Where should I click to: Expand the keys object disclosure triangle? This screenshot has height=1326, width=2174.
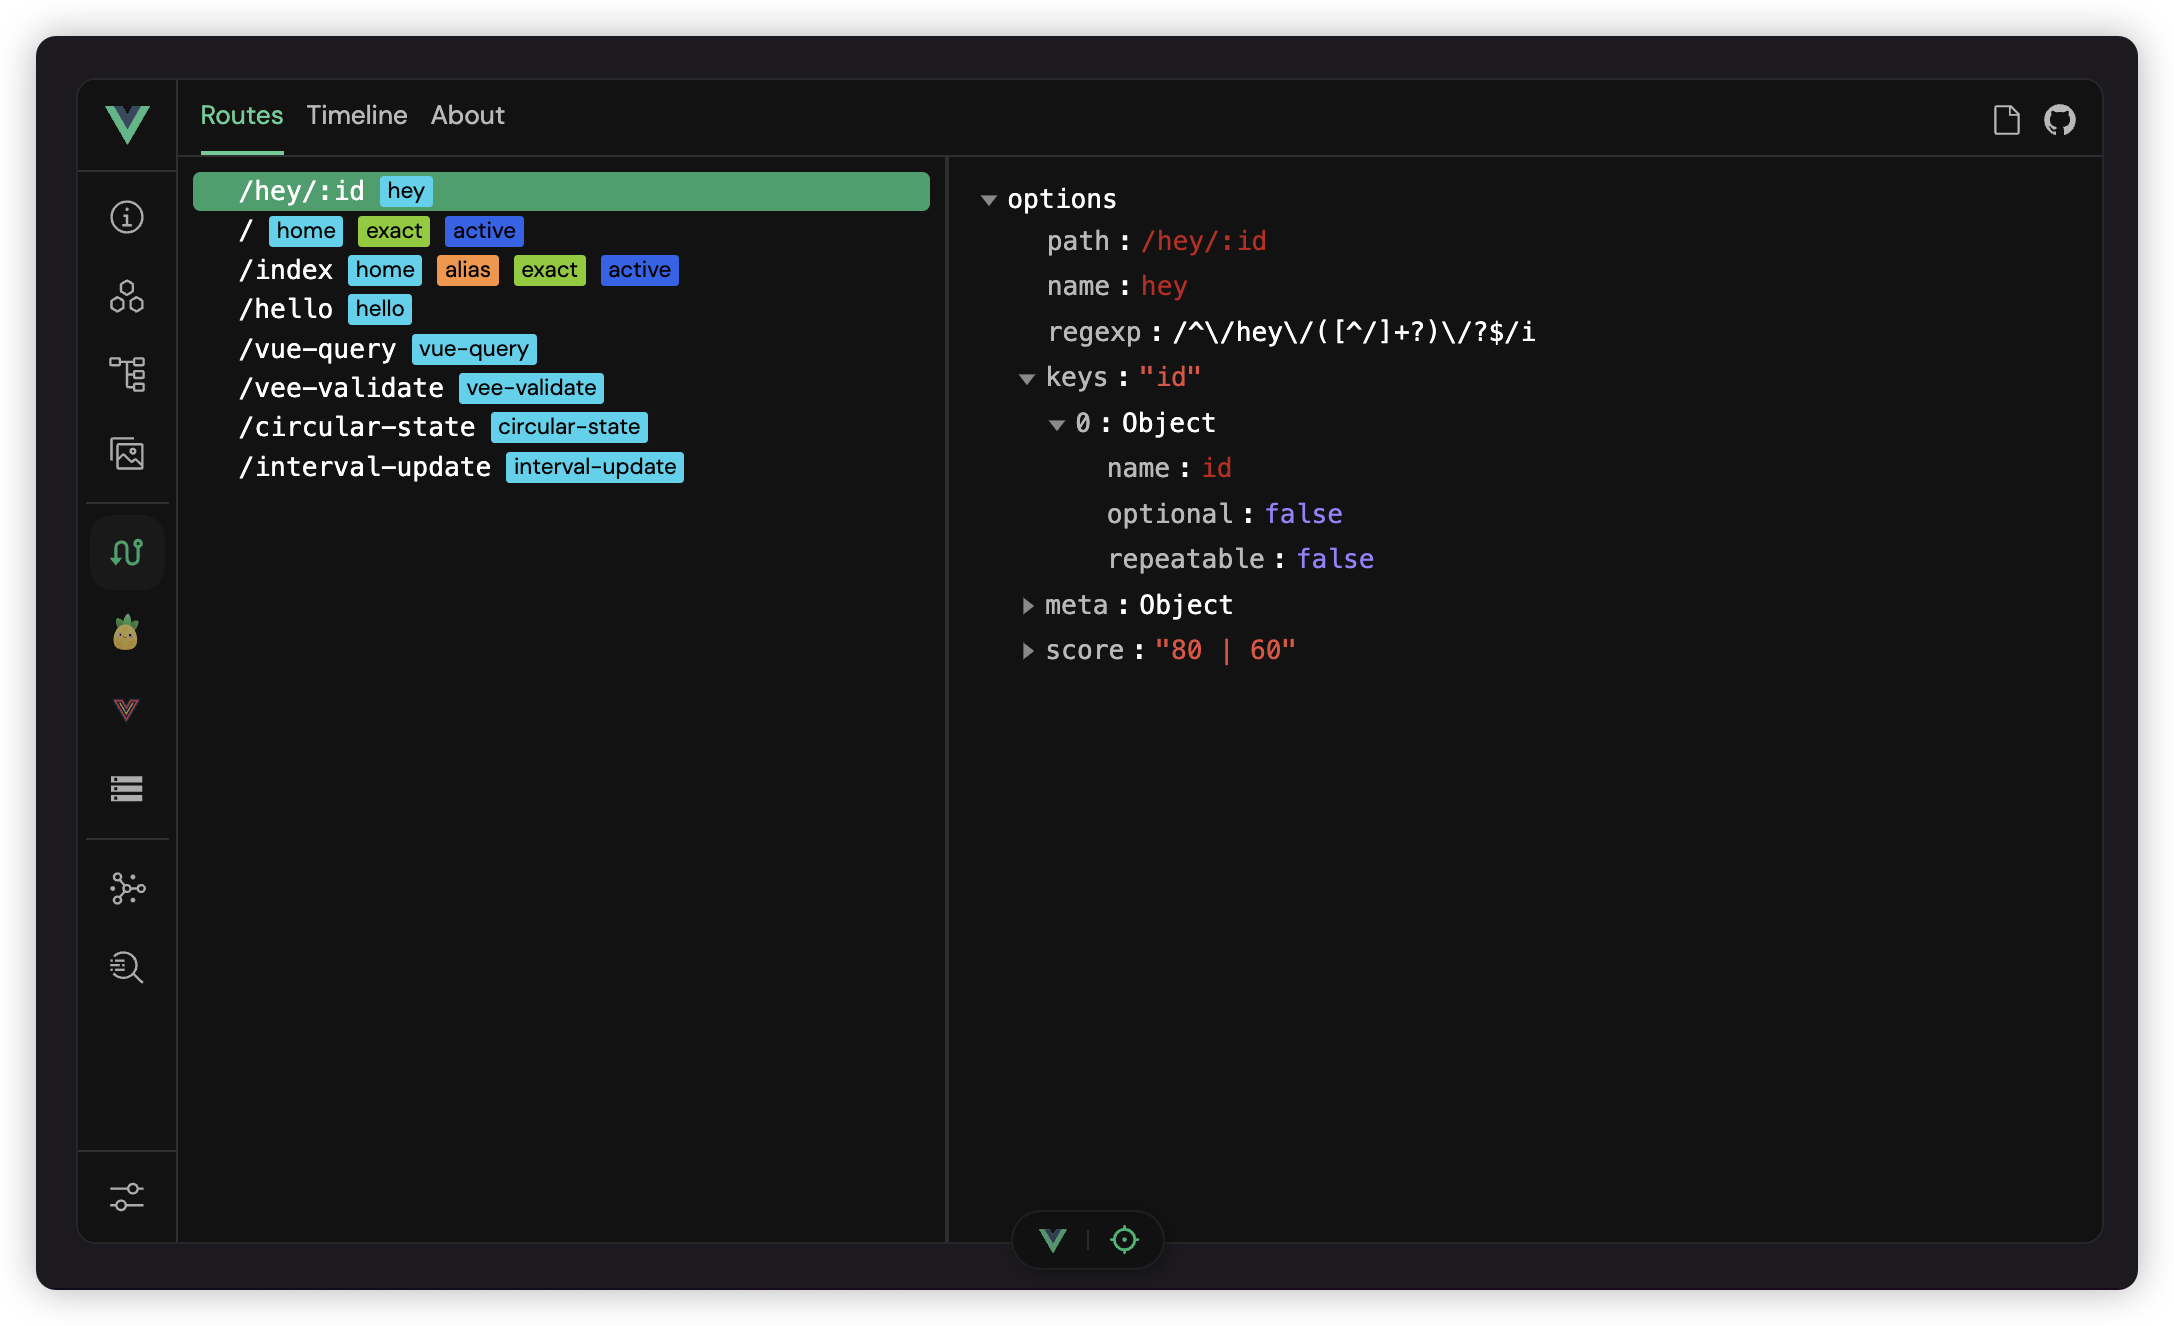(x=1023, y=376)
